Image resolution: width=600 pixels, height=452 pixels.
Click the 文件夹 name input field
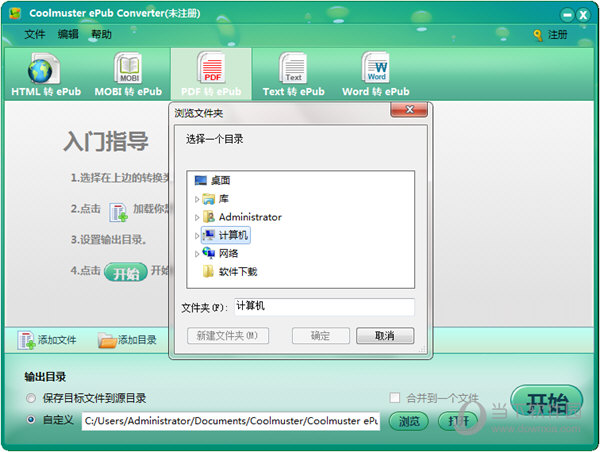coord(324,307)
